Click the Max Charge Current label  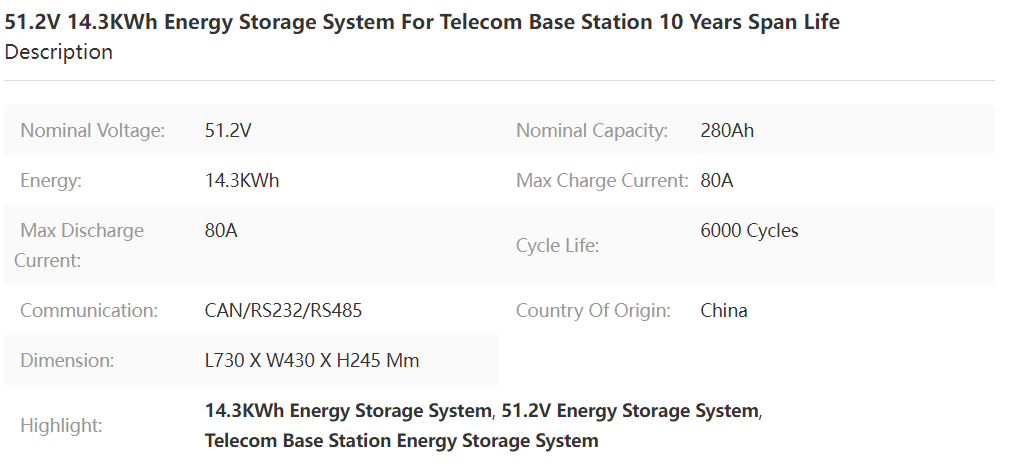click(602, 180)
